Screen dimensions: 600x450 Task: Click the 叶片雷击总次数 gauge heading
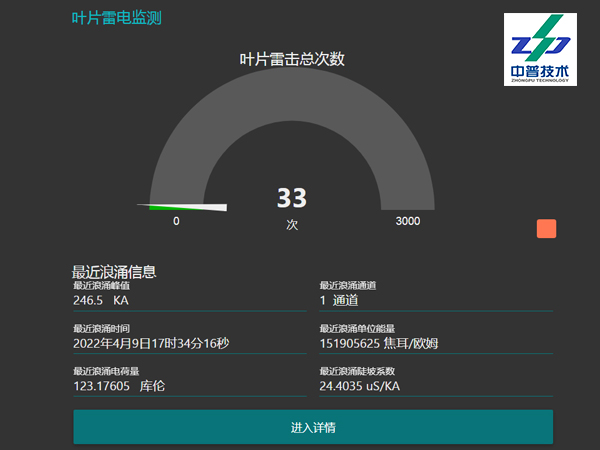click(x=292, y=59)
